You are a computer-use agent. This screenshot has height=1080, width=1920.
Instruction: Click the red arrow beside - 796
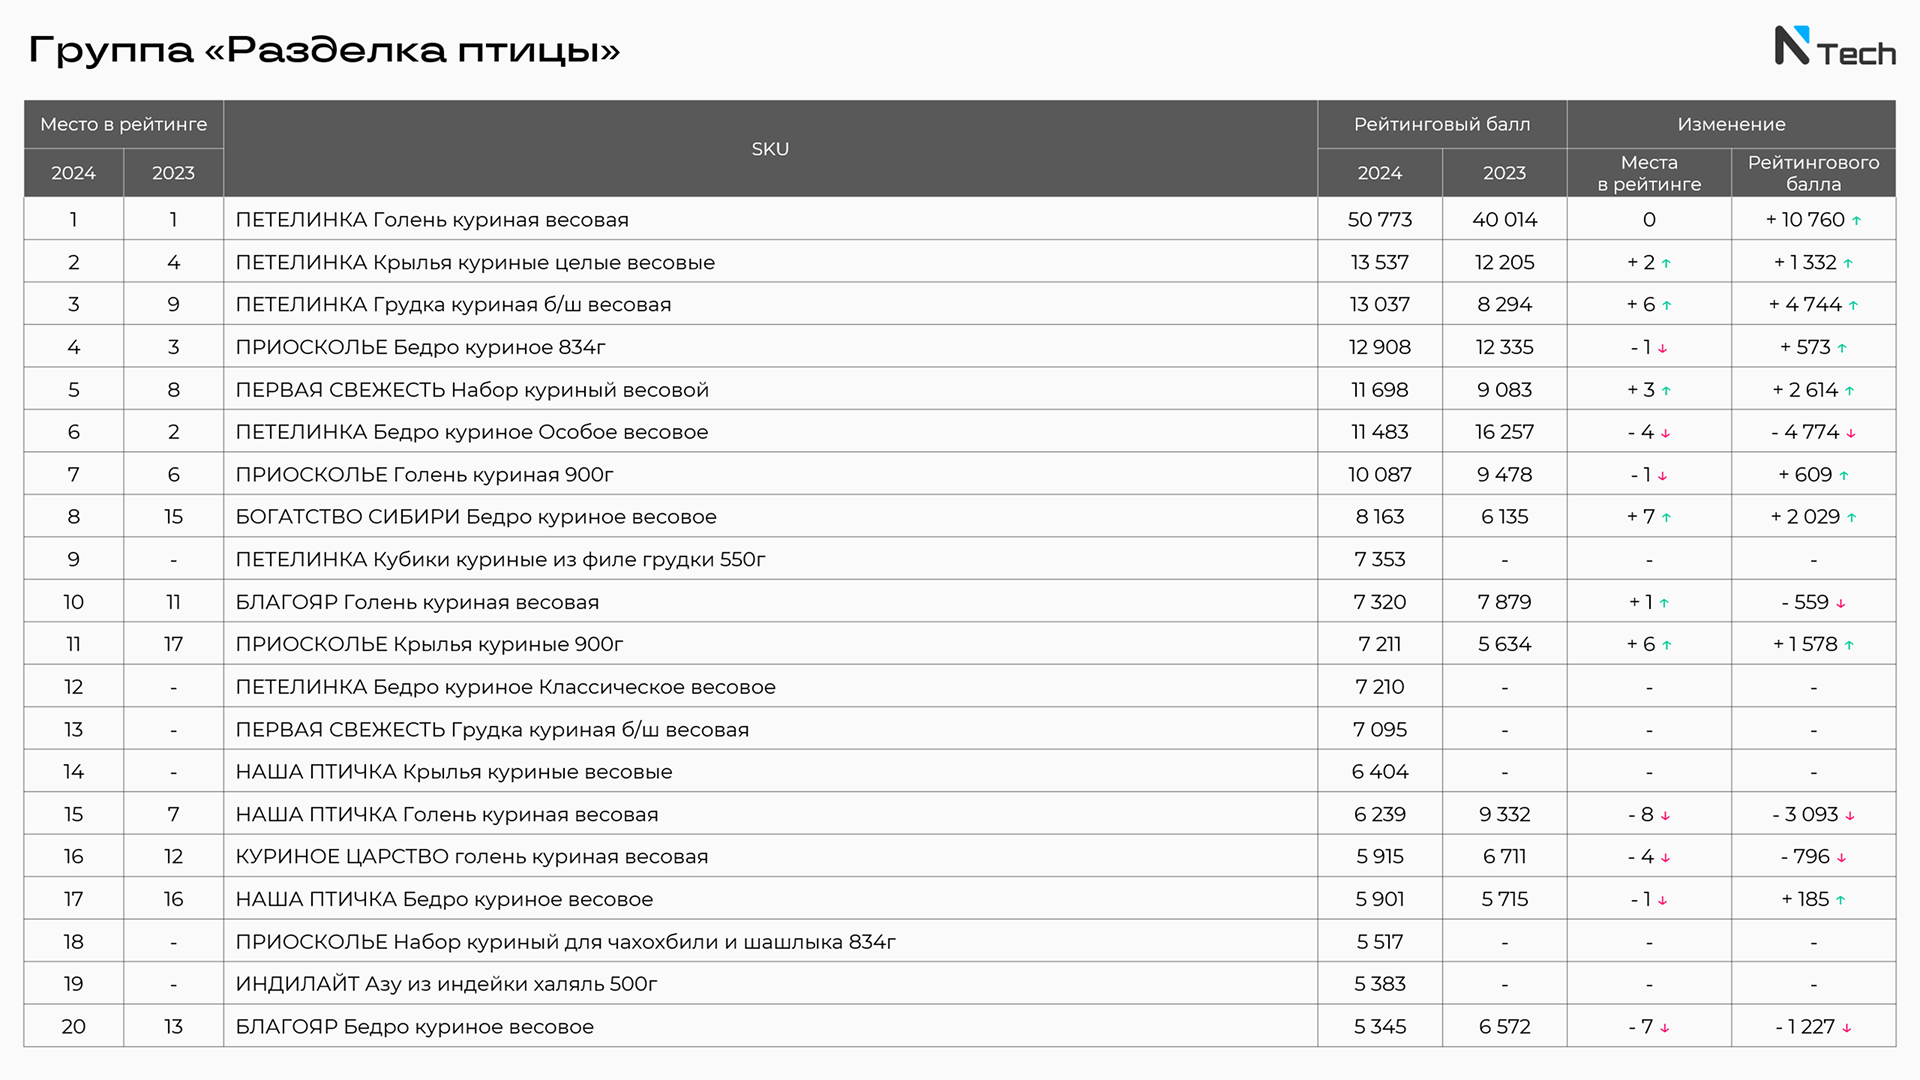pos(1842,858)
